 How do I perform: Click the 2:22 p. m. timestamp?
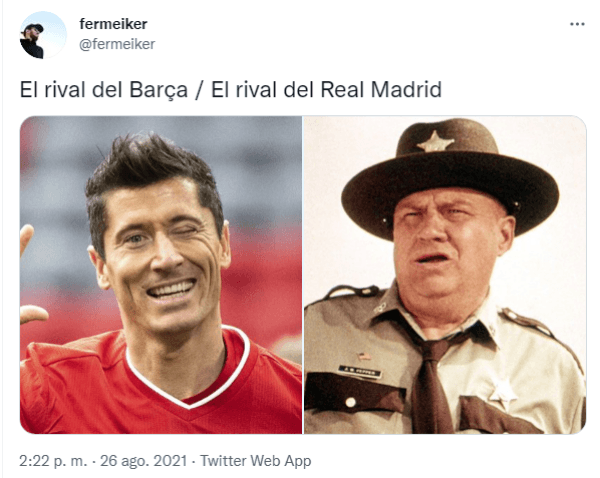click(54, 460)
